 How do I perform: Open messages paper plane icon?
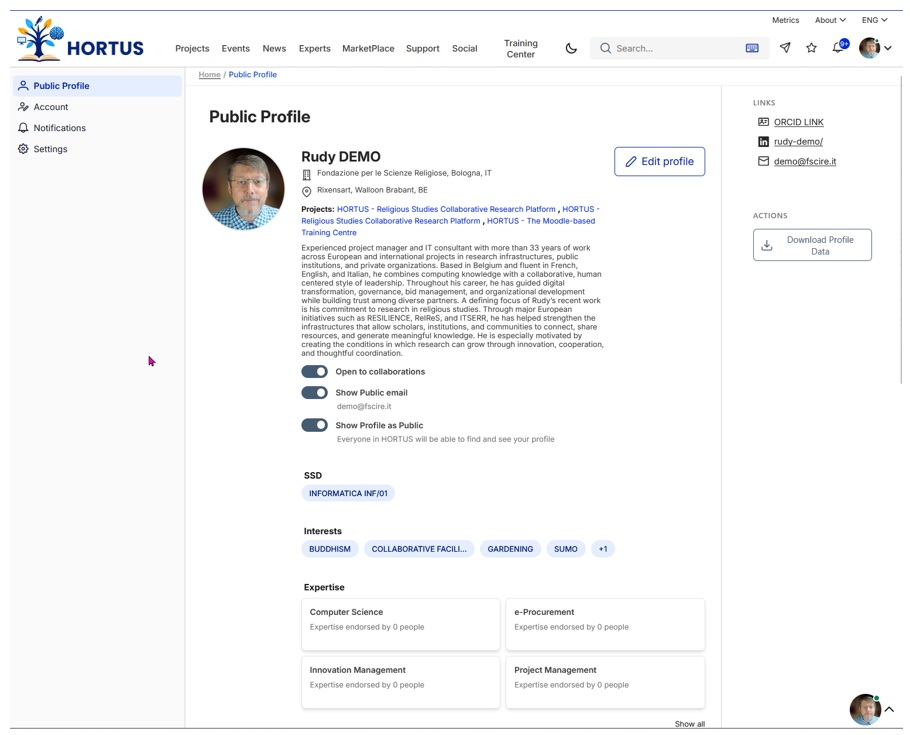785,48
